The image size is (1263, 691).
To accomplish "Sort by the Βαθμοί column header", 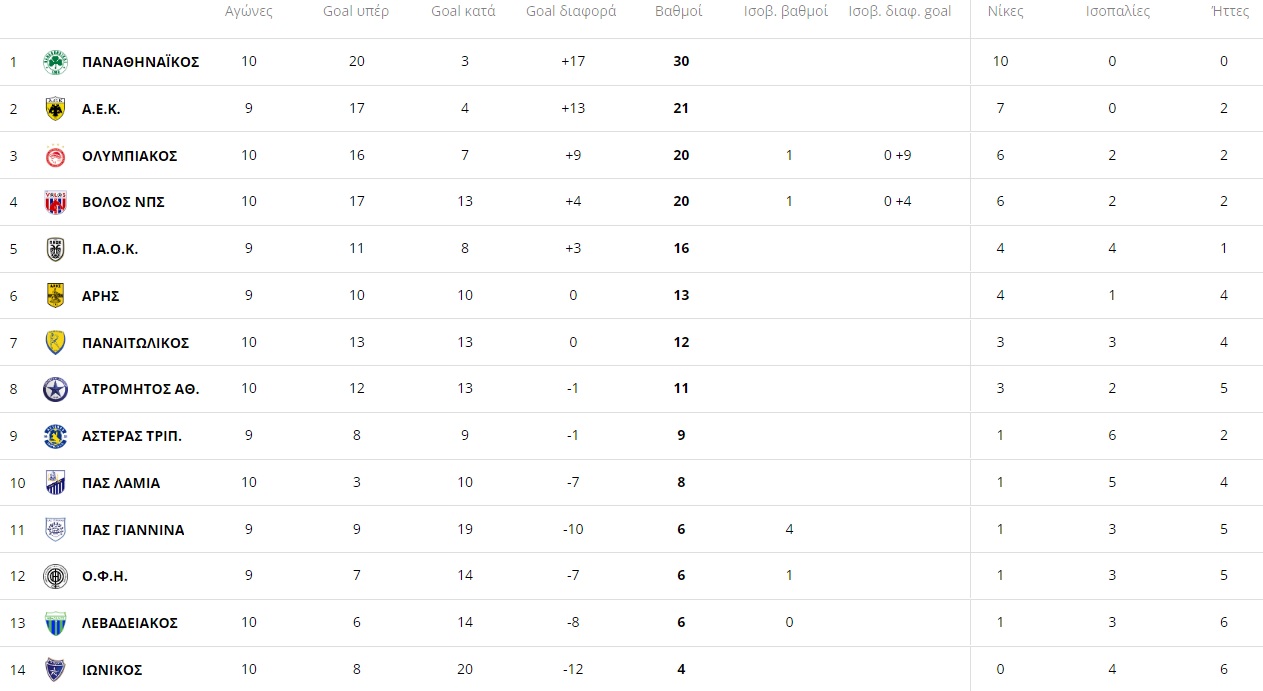I will pos(679,12).
